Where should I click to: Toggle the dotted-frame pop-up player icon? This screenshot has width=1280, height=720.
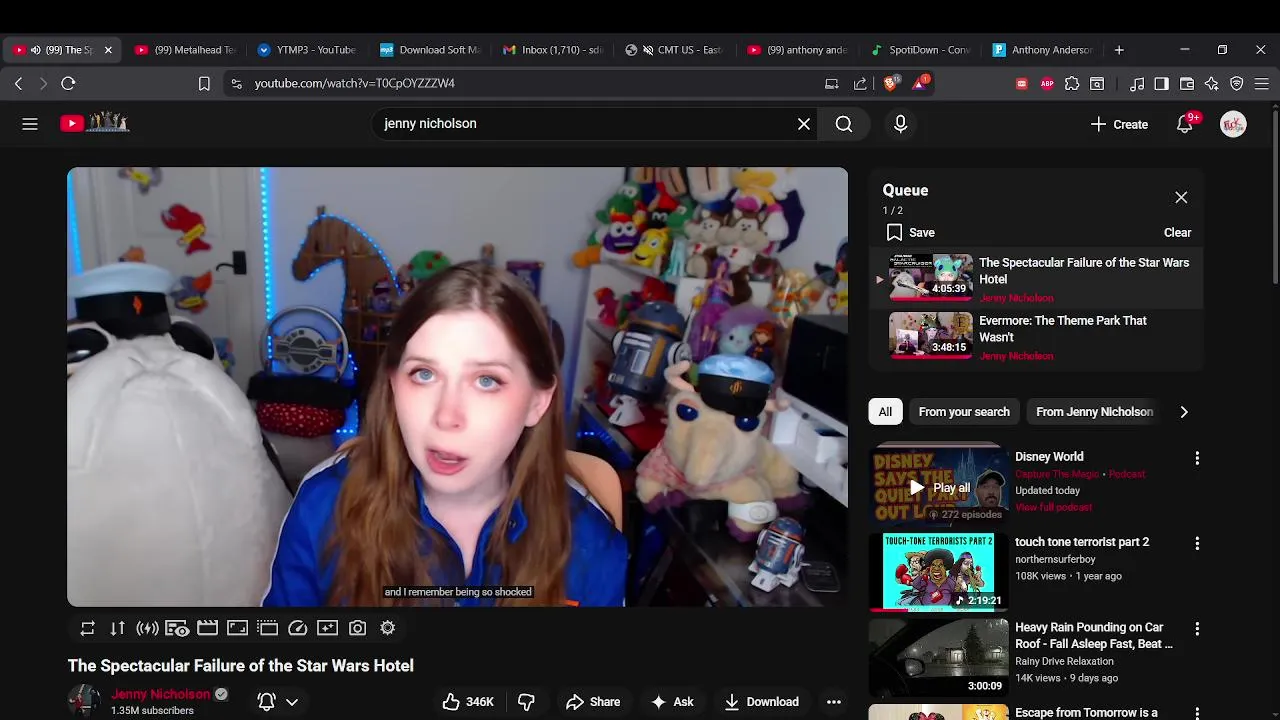click(267, 628)
